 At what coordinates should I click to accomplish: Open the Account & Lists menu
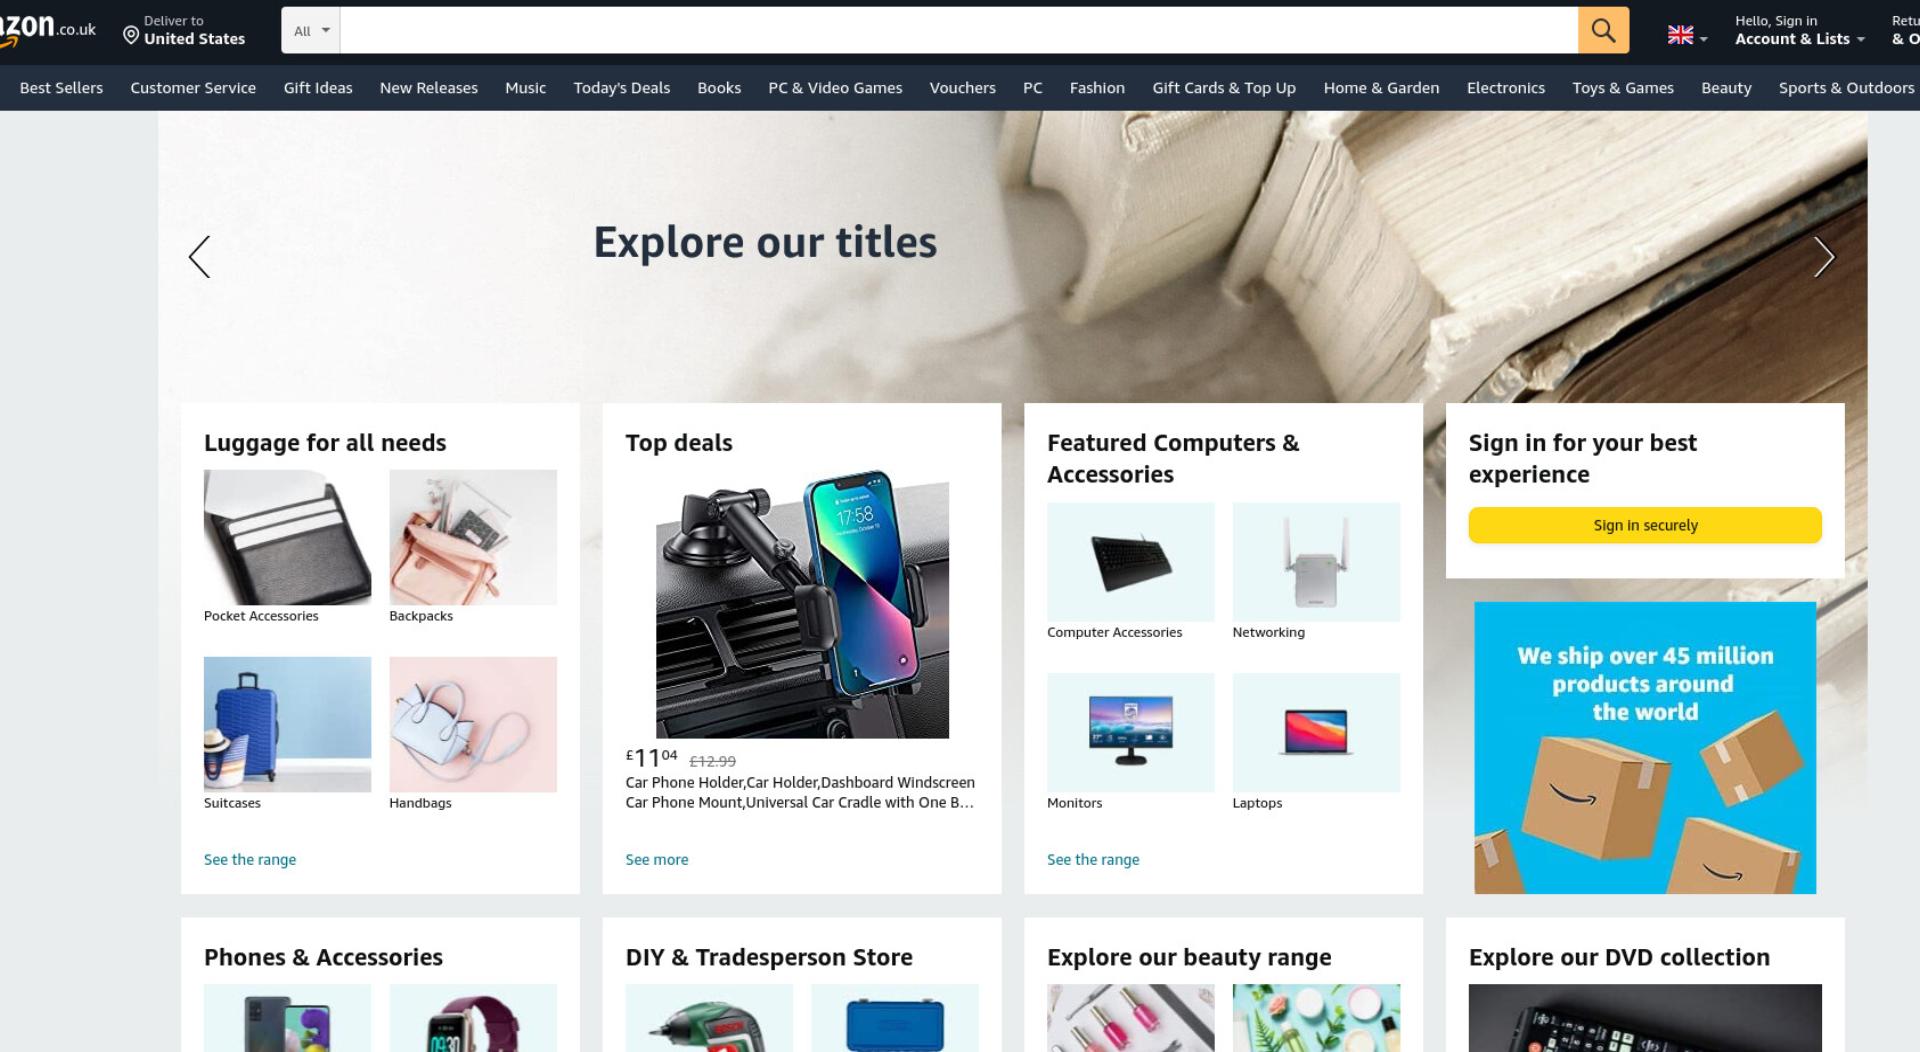coord(1799,30)
